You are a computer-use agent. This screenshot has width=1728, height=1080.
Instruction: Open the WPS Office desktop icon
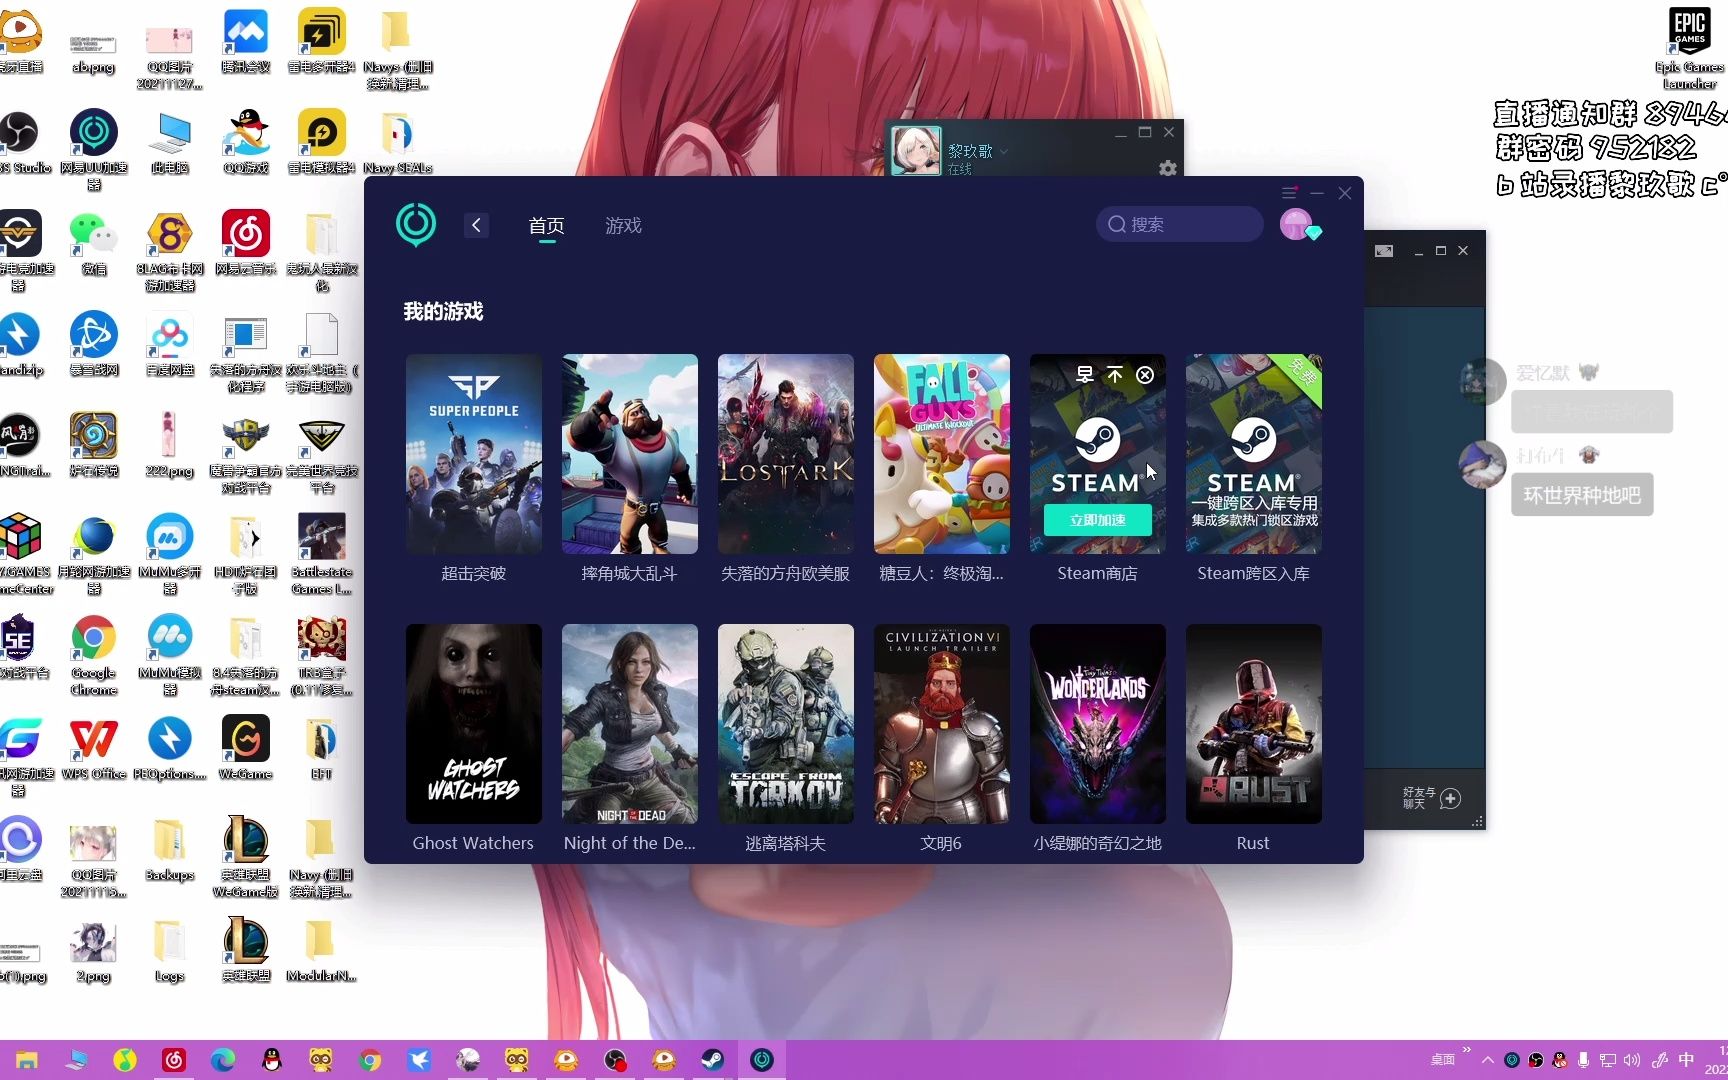point(94,748)
